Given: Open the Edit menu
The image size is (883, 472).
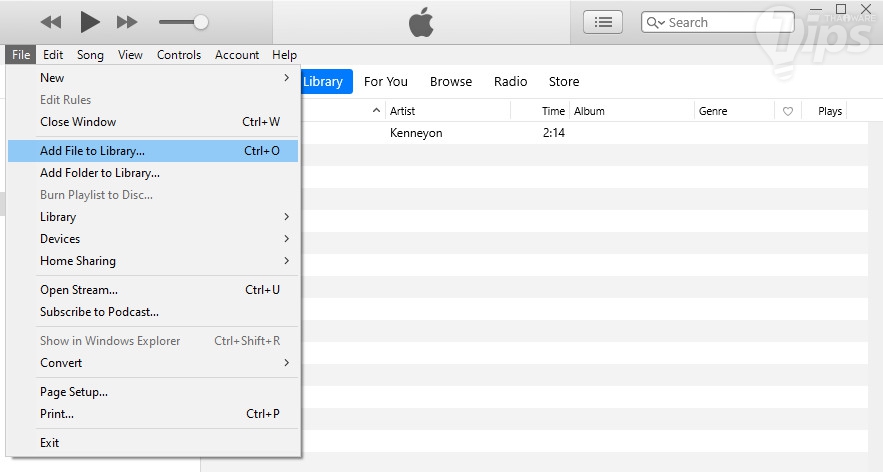Looking at the screenshot, I should pos(53,55).
